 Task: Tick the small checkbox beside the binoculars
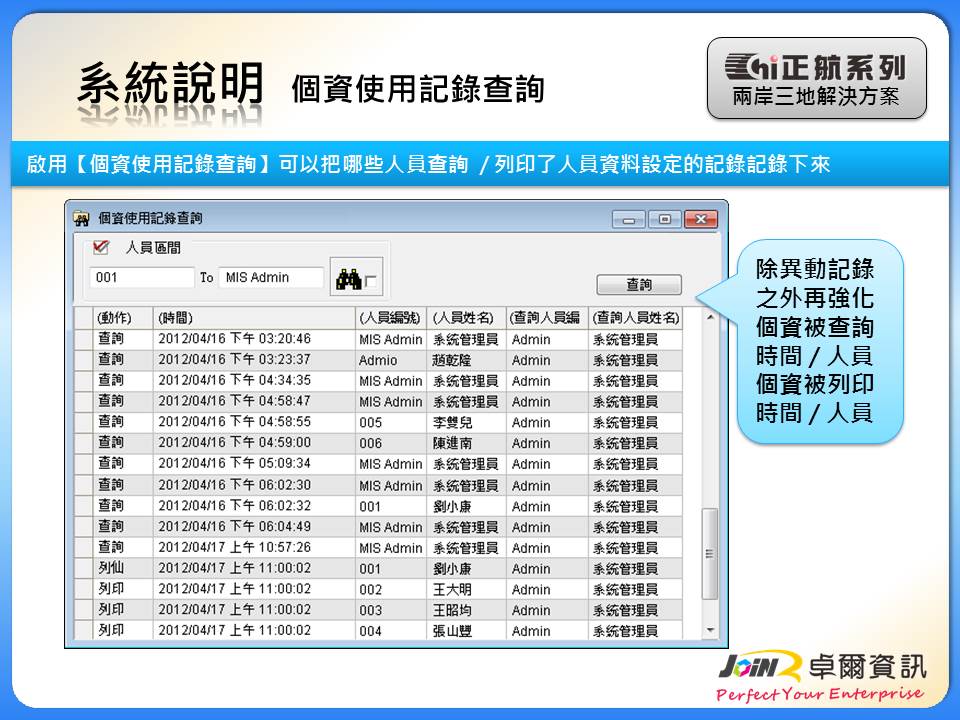tap(371, 282)
